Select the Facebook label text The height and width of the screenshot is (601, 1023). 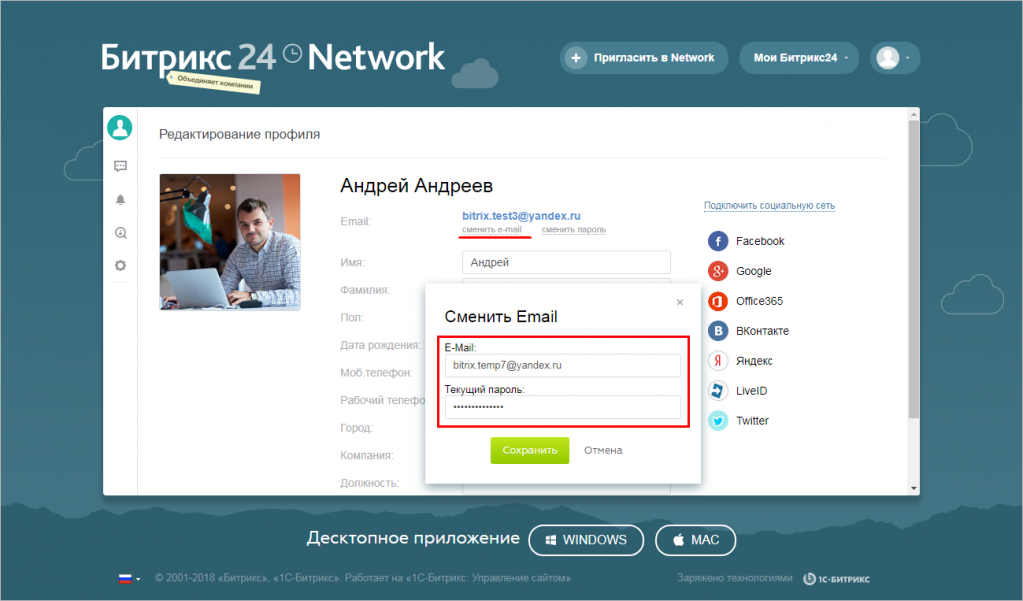coord(760,241)
